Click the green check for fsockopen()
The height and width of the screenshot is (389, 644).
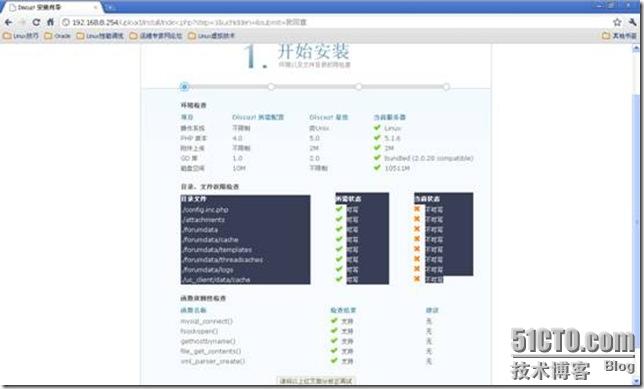tap(334, 330)
